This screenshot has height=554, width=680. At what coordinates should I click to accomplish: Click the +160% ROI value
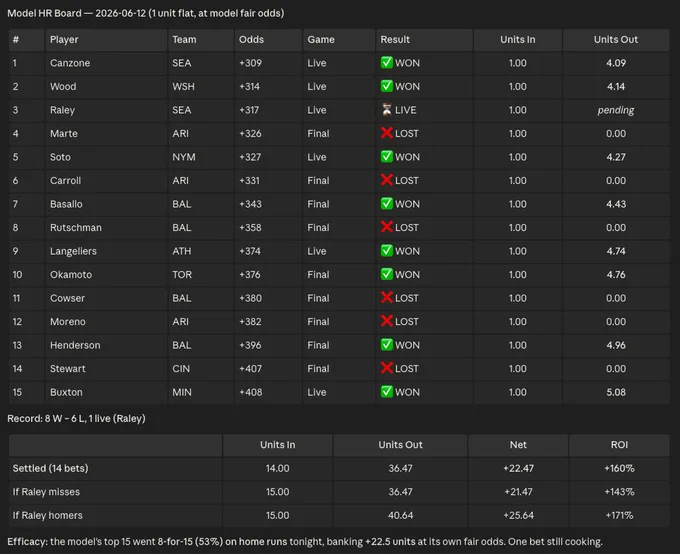[x=619, y=469]
